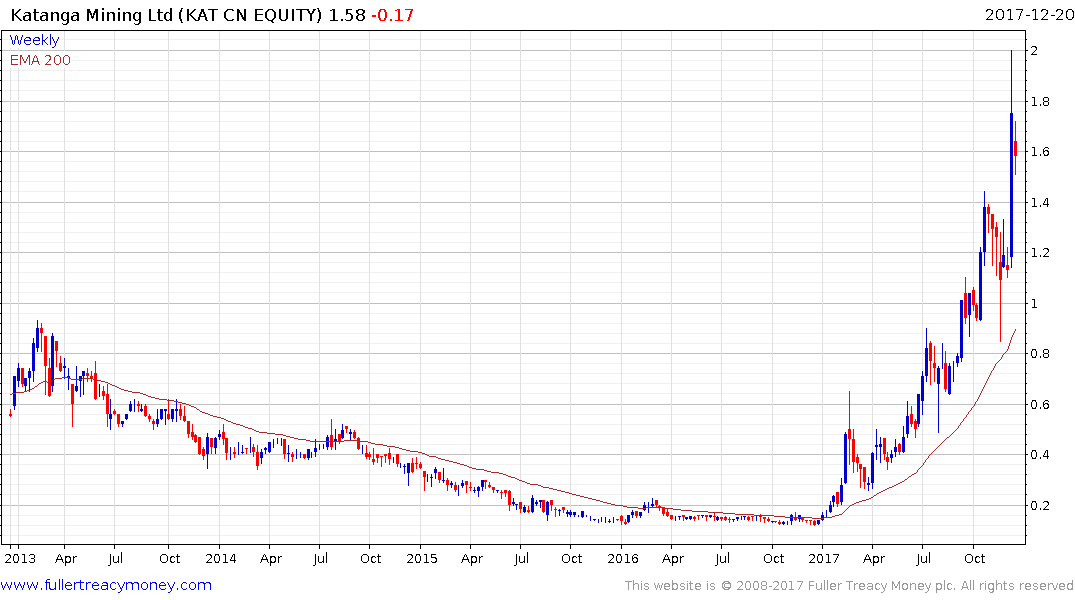Click the last price value 1.58

click(x=347, y=15)
